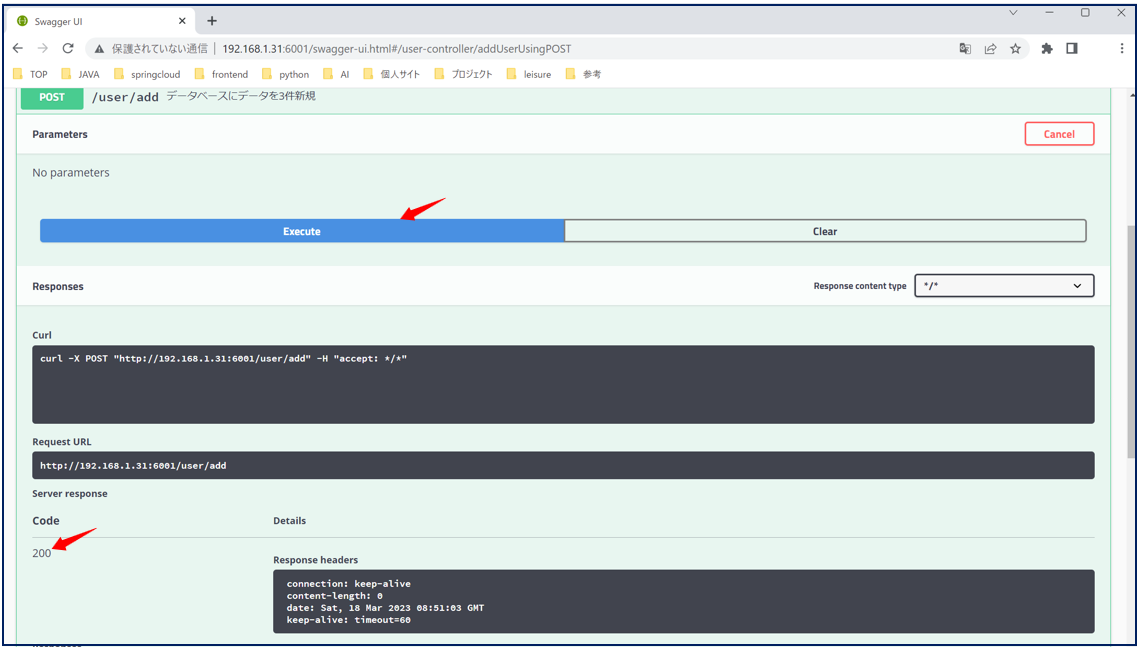Click the Response headers block content

point(684,601)
